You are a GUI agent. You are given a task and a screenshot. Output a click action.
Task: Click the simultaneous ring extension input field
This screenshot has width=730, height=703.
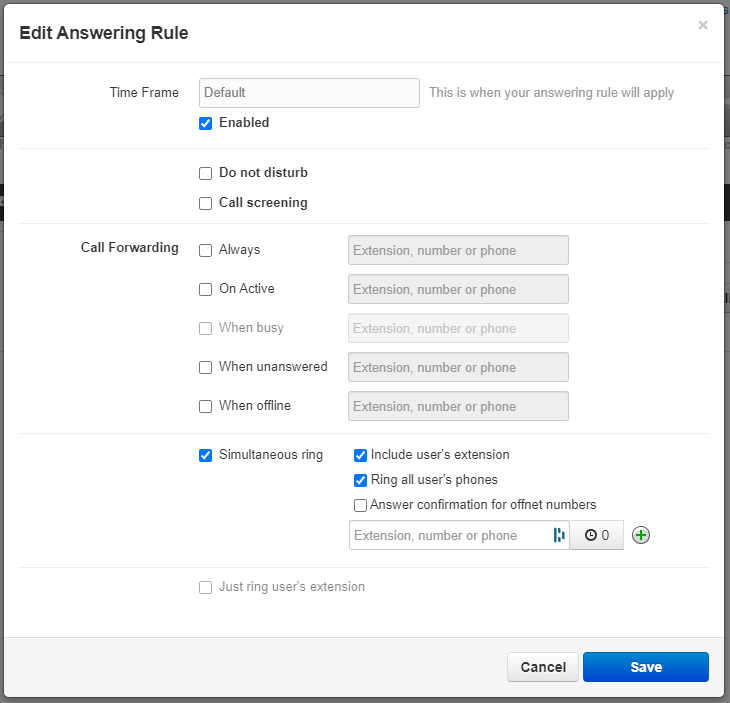tap(451, 535)
